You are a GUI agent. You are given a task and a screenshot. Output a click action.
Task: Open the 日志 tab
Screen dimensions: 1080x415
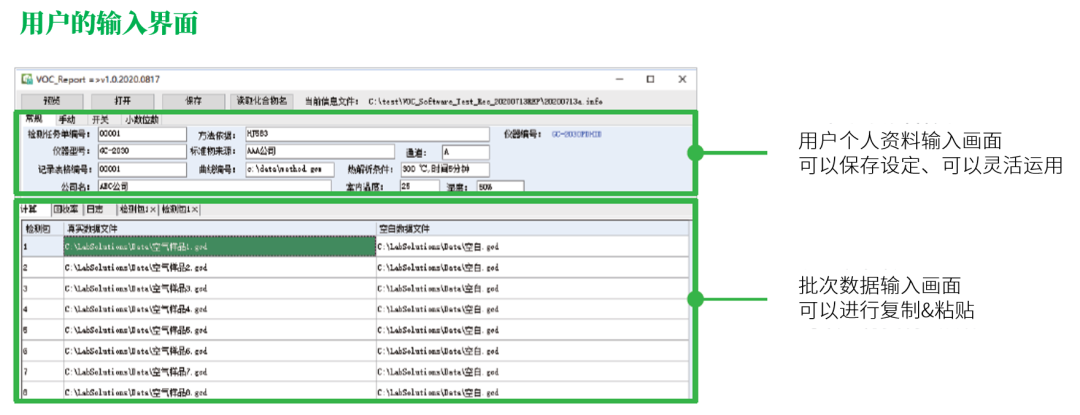click(94, 209)
